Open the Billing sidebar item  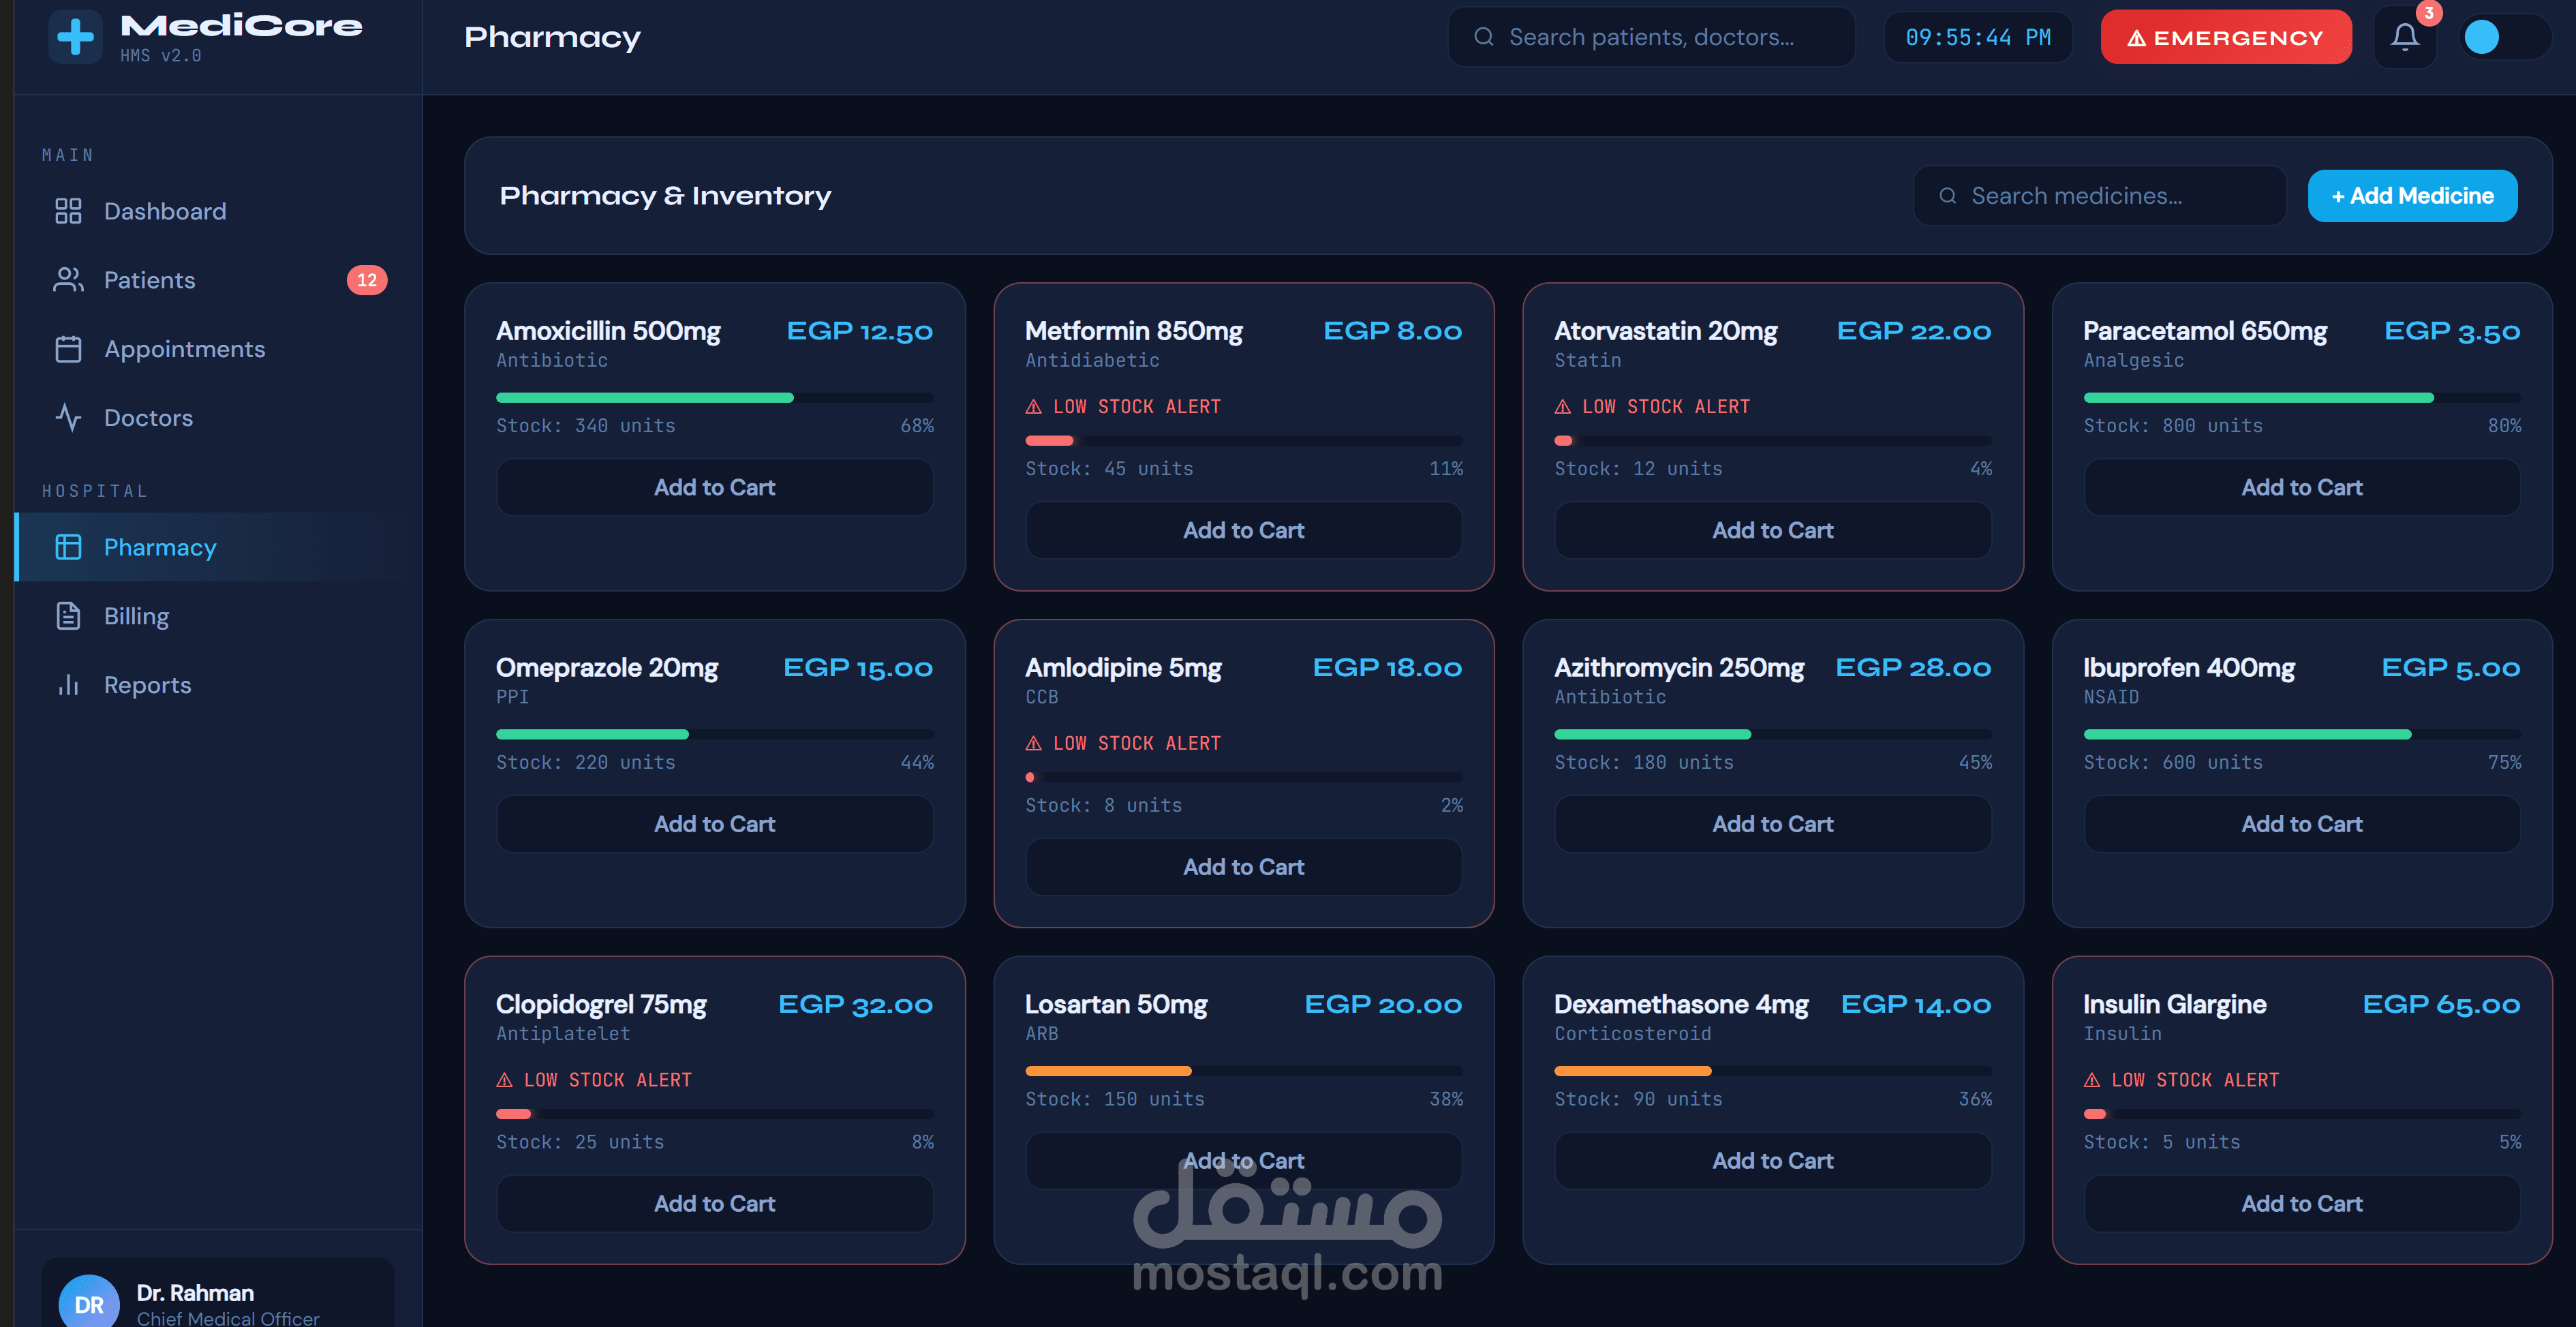(136, 616)
